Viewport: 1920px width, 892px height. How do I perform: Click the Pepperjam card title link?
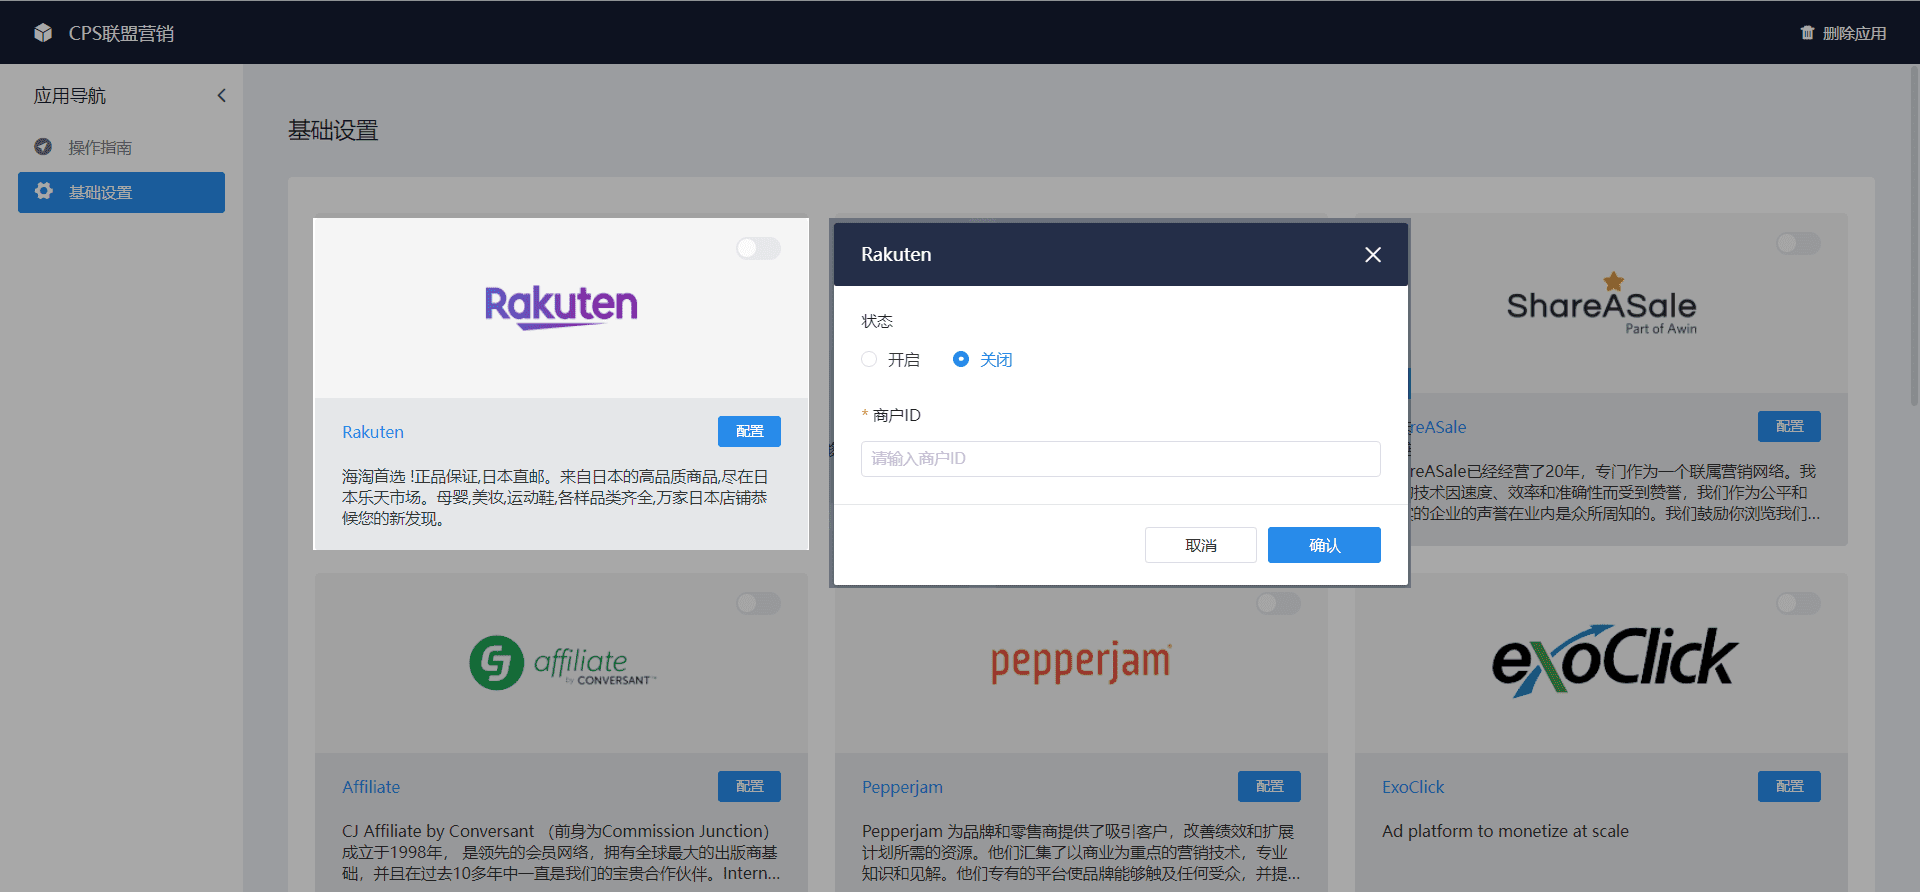(902, 787)
